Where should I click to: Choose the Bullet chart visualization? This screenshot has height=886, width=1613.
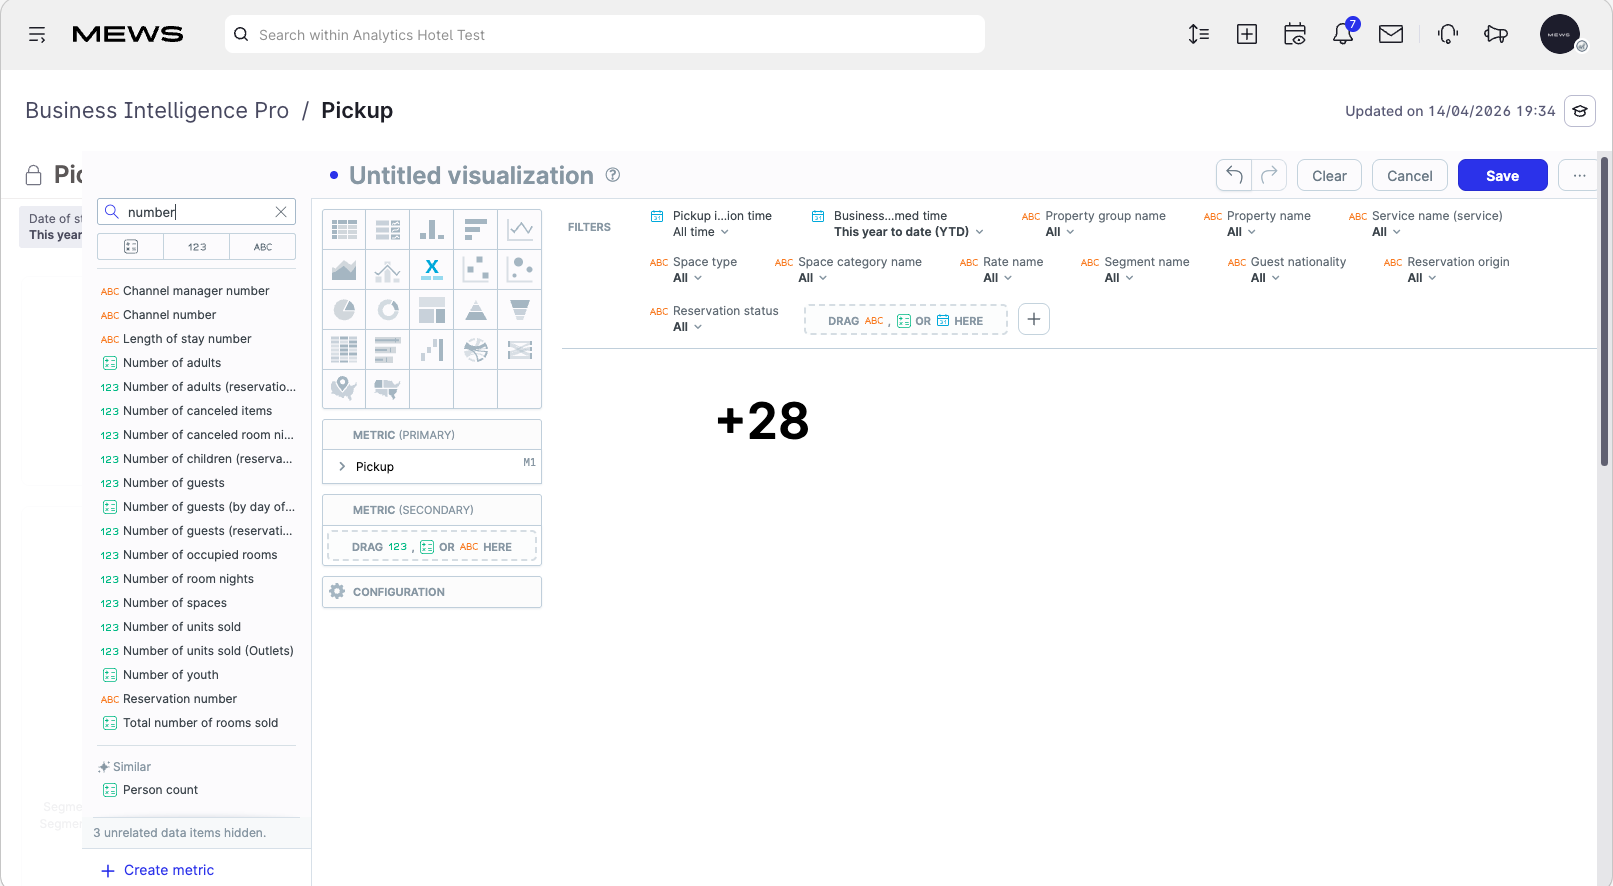point(388,350)
